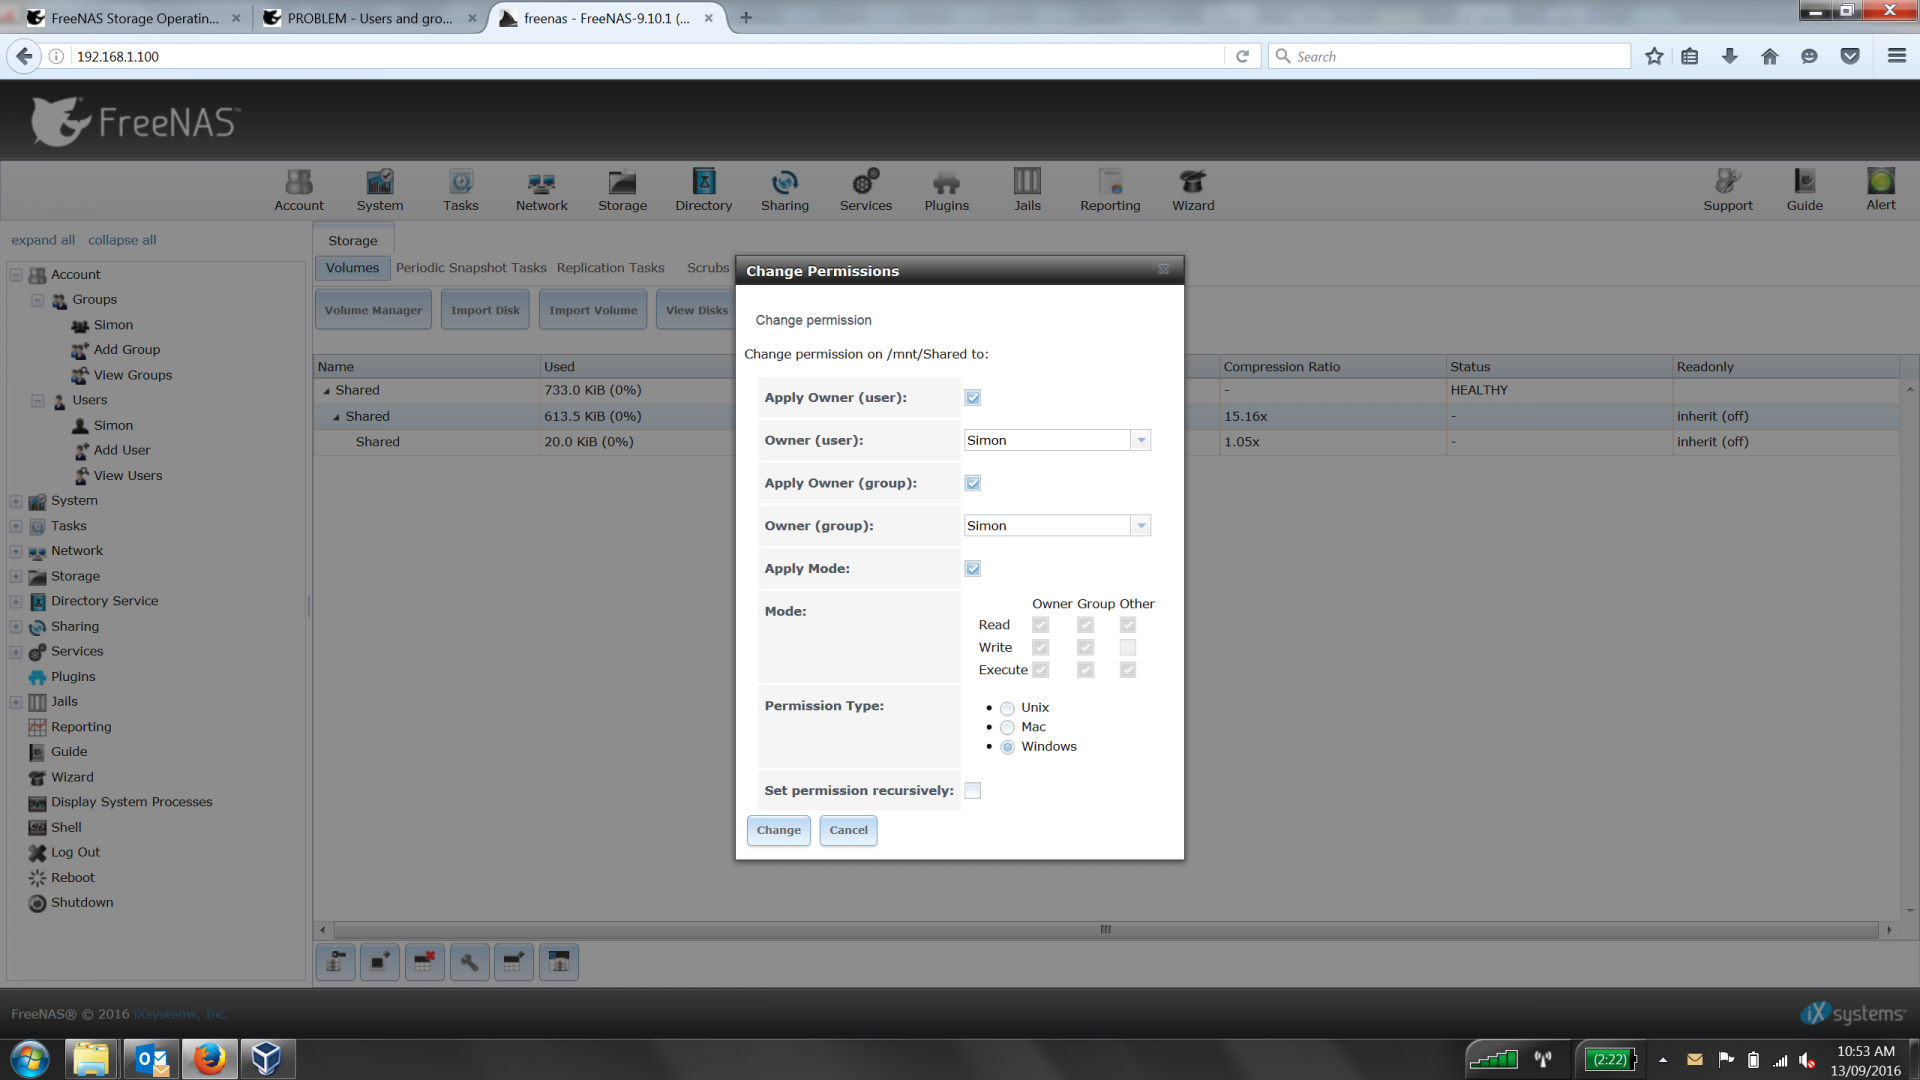Open the System toolbar icon
The height and width of the screenshot is (1080, 1920).
tap(380, 190)
